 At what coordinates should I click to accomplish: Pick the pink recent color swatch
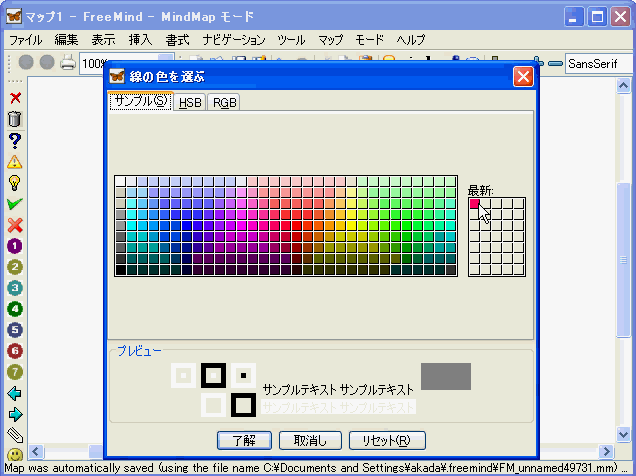pyautogui.click(x=474, y=204)
